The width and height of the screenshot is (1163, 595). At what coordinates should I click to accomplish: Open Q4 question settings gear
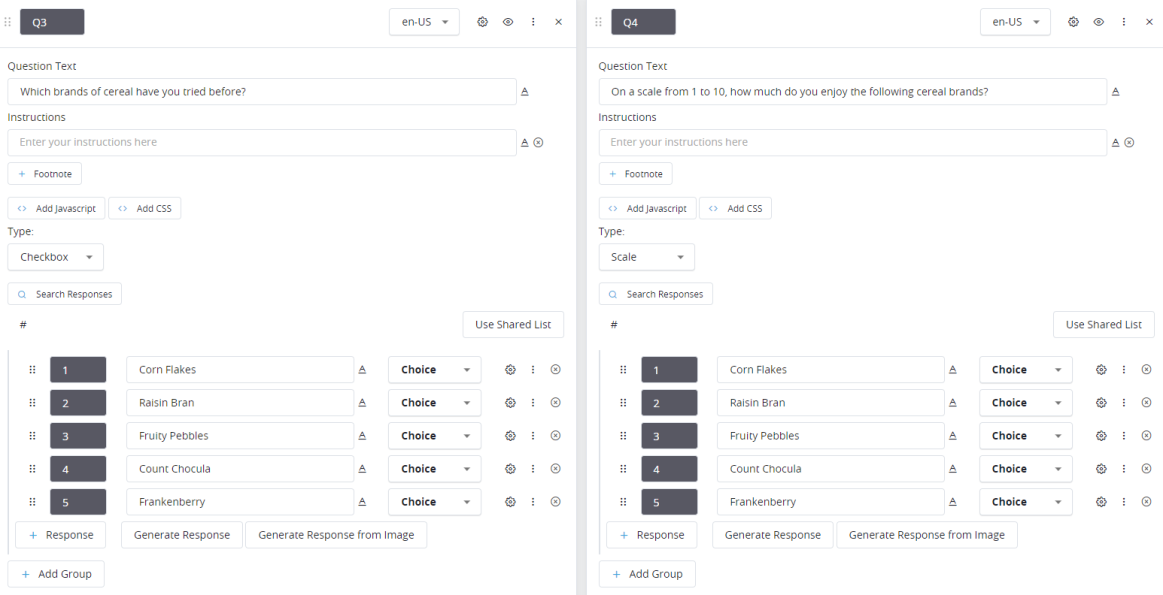click(x=1073, y=22)
